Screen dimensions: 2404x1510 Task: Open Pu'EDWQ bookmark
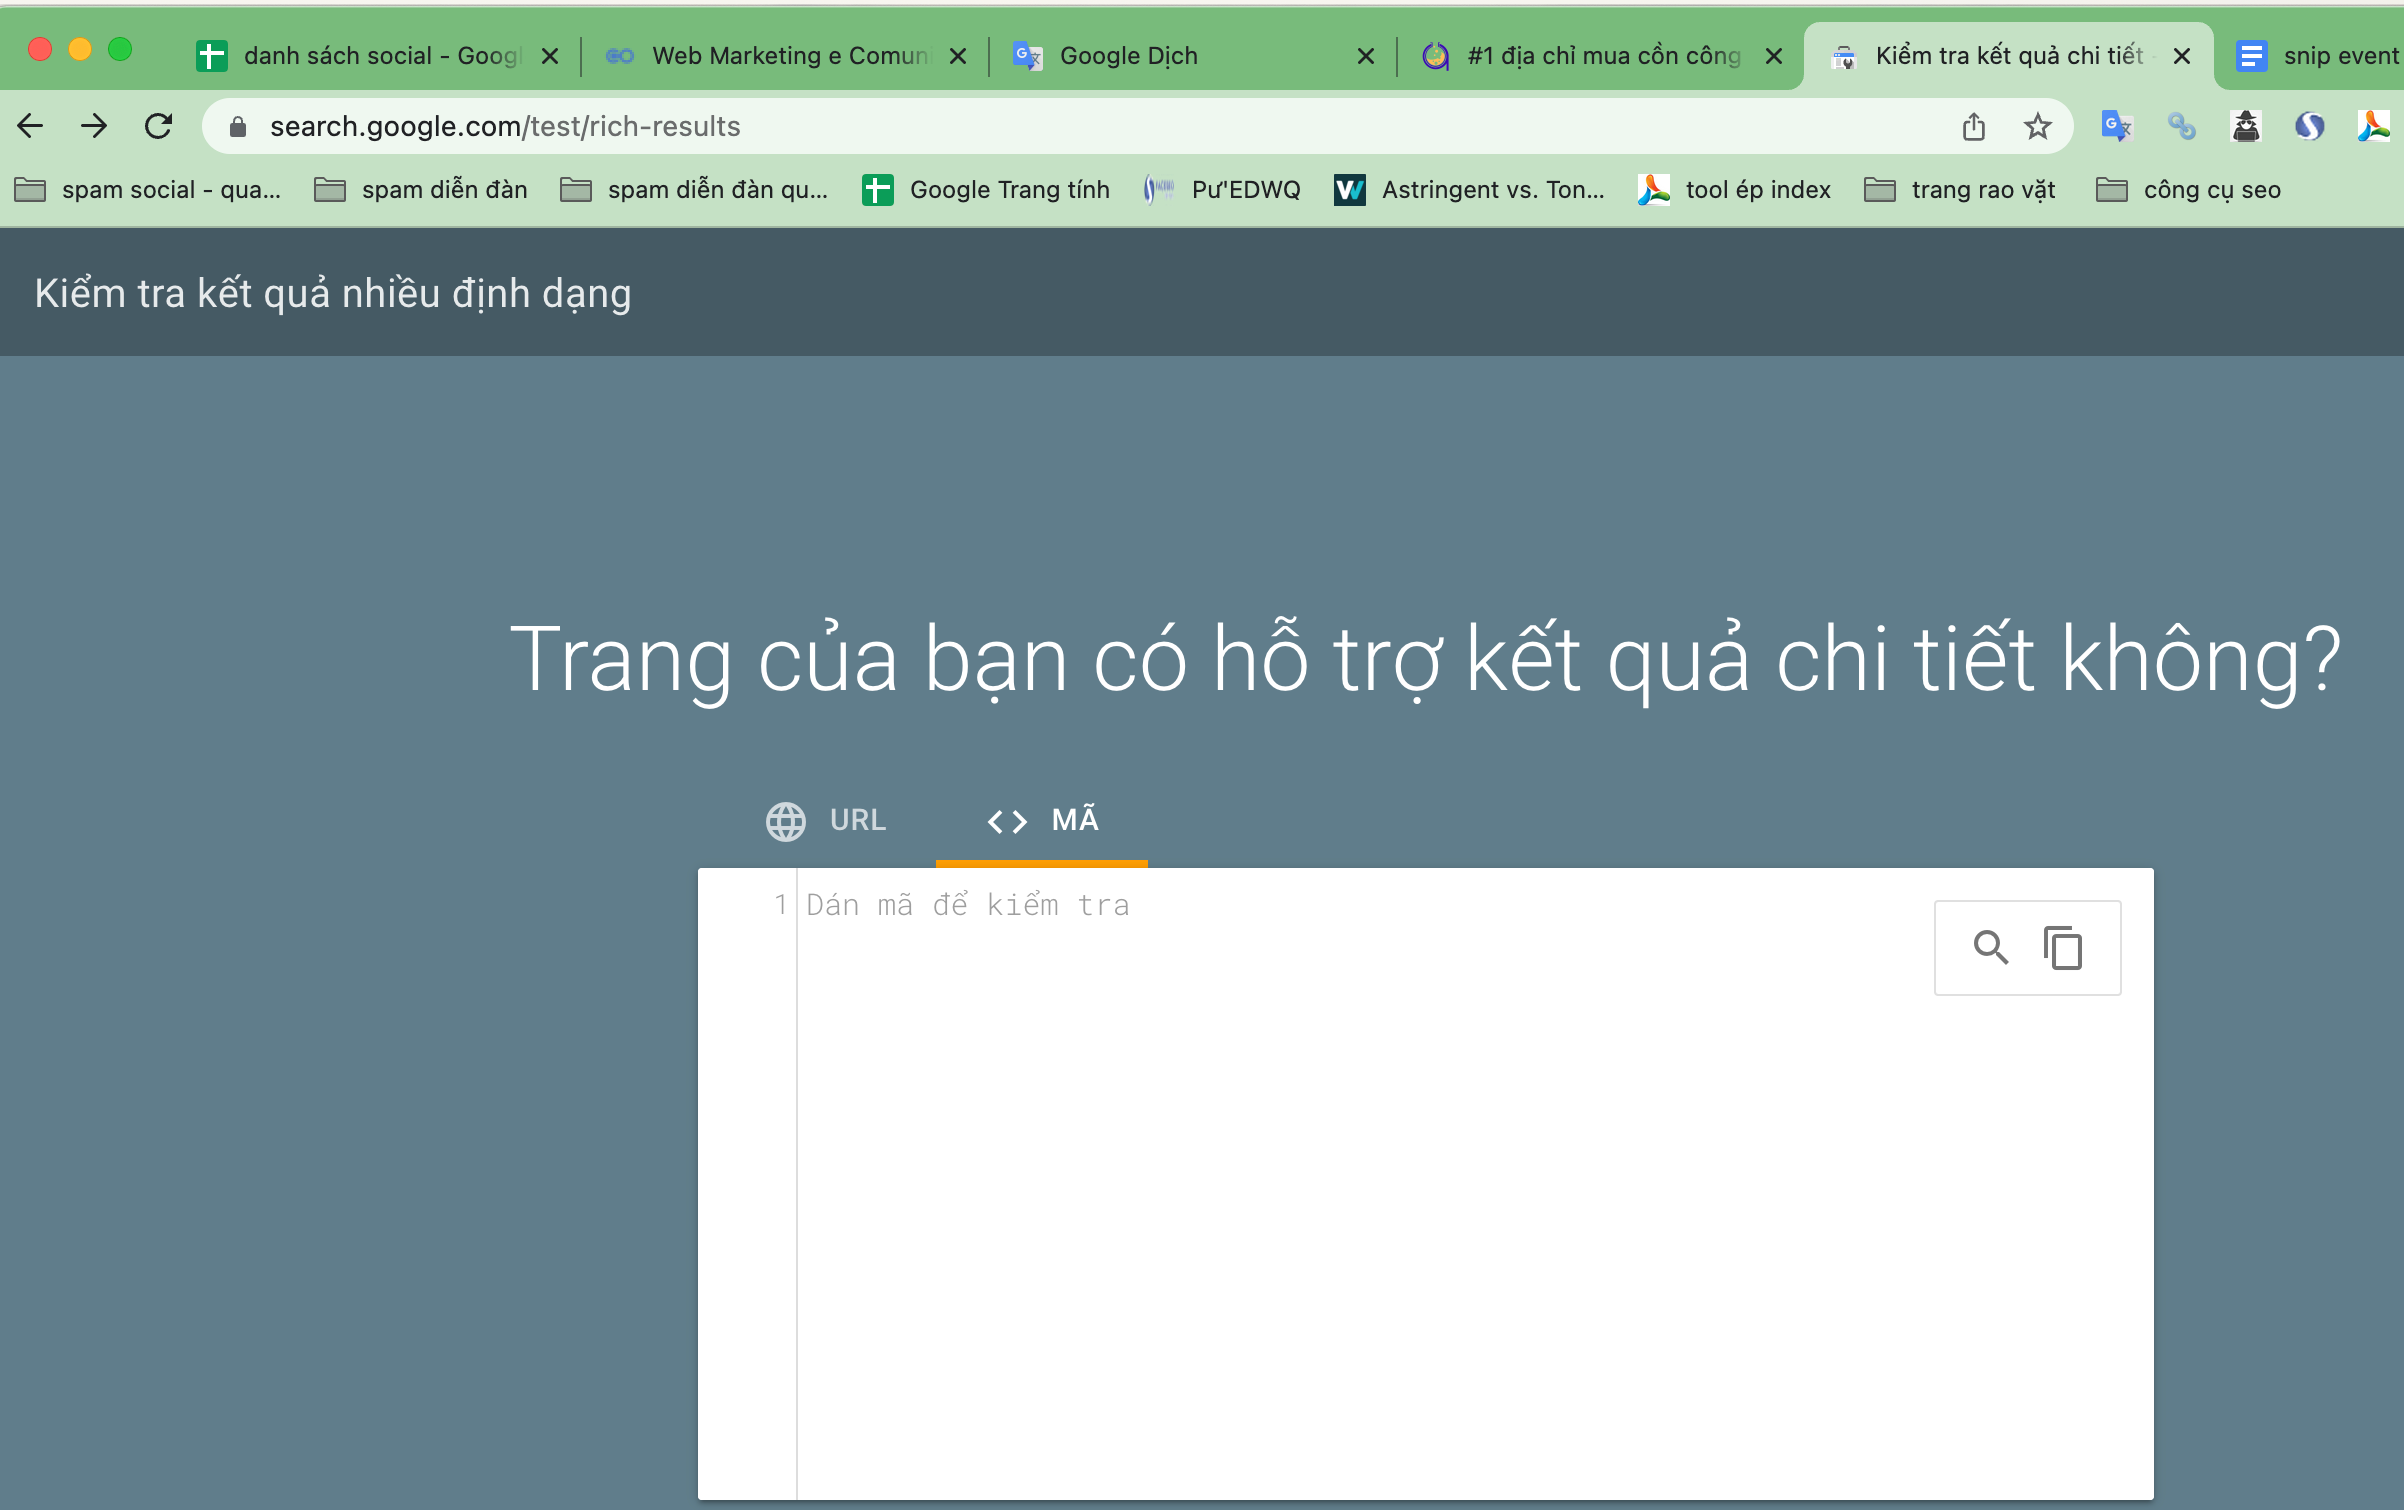[x=1222, y=189]
